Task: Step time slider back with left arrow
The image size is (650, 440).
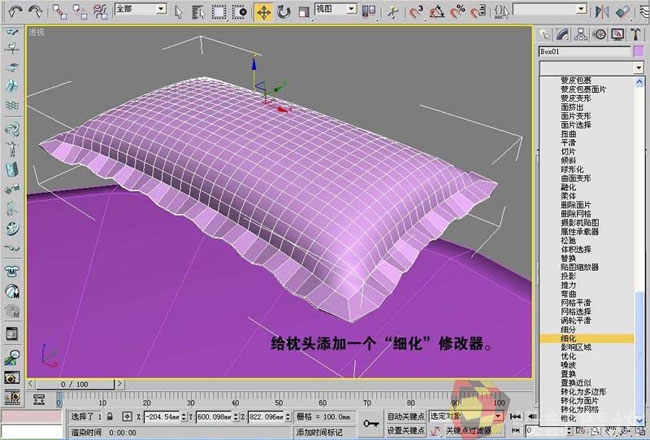Action: 31,384
